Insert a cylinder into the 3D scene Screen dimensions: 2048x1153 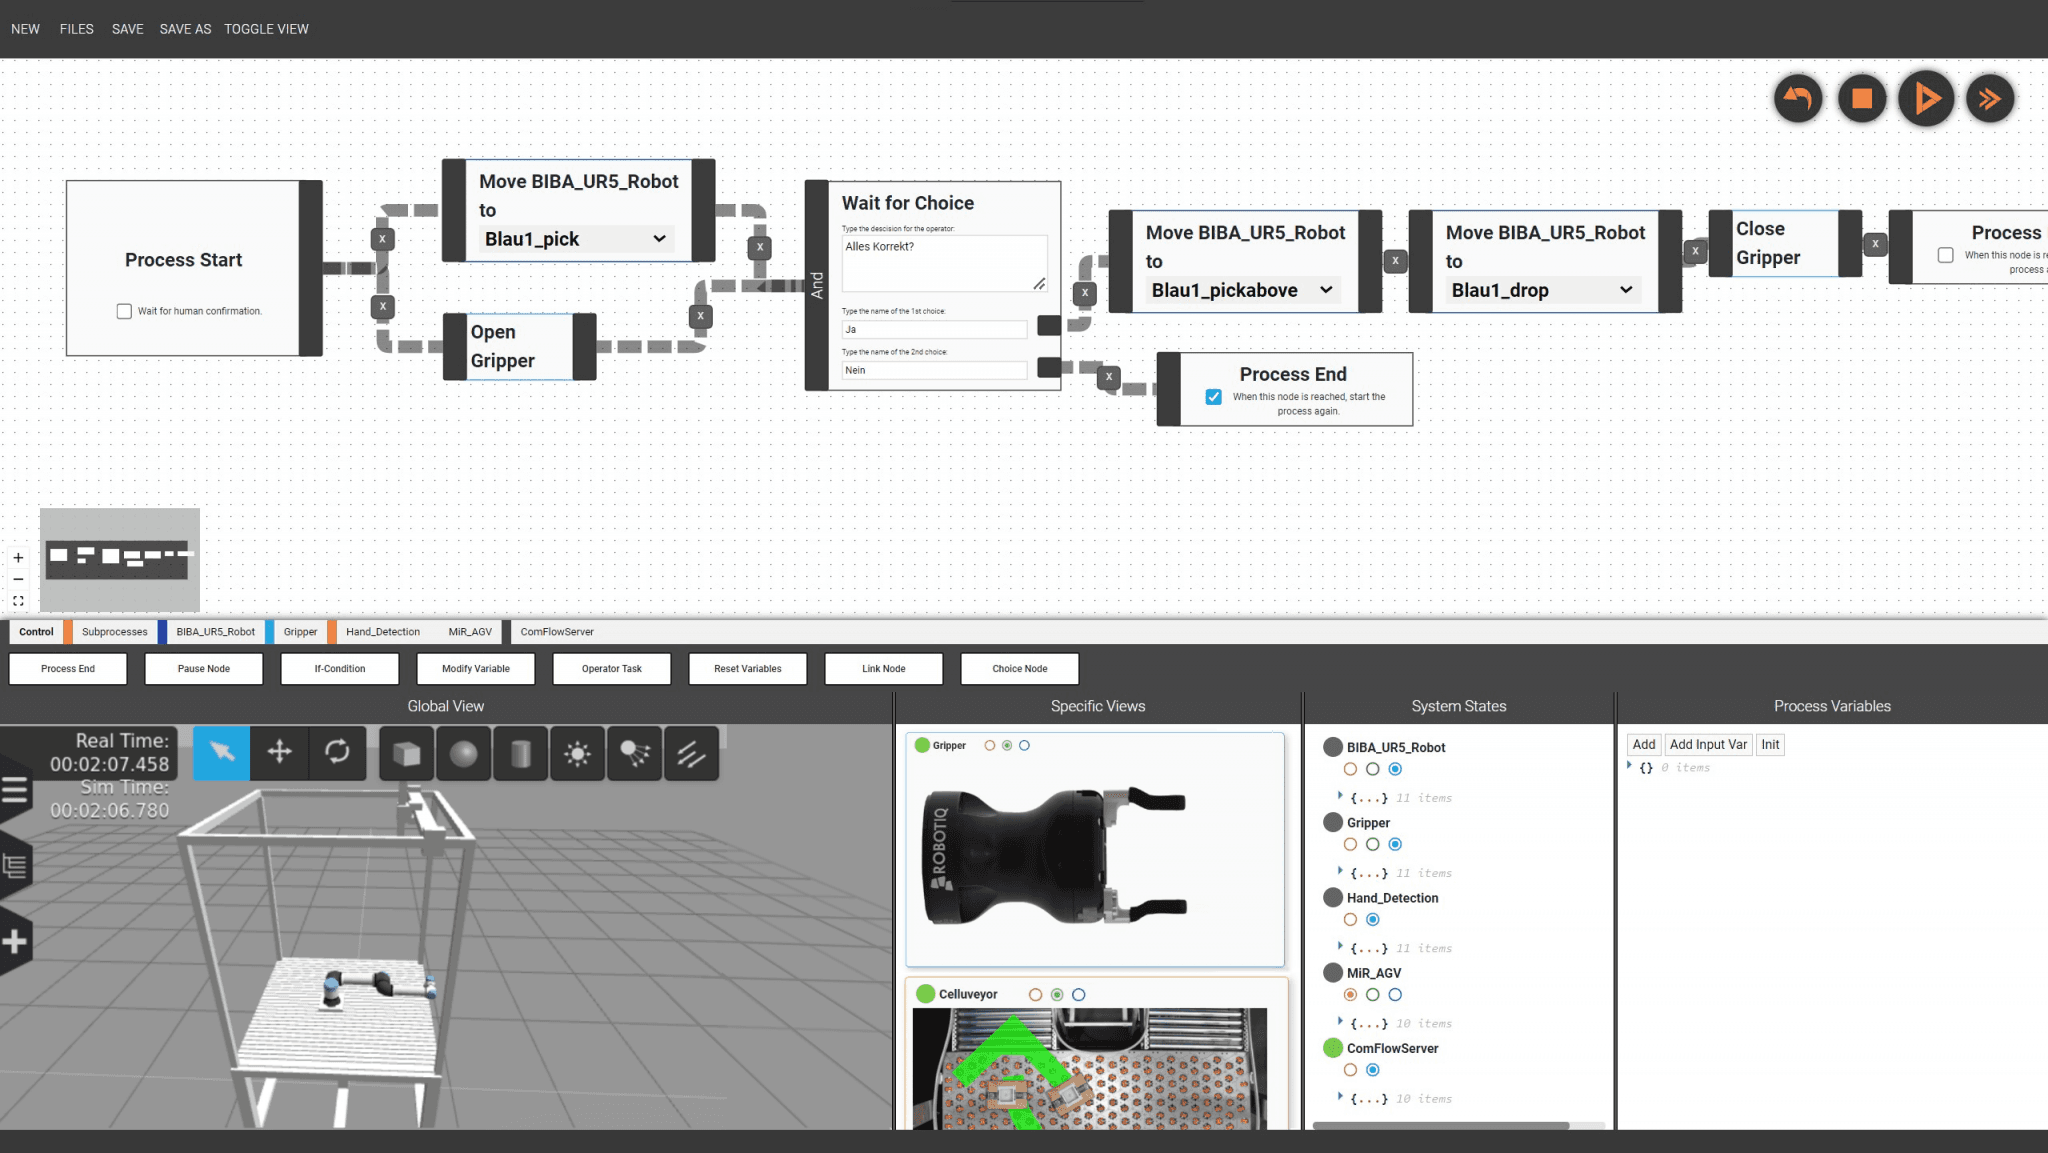tap(521, 753)
